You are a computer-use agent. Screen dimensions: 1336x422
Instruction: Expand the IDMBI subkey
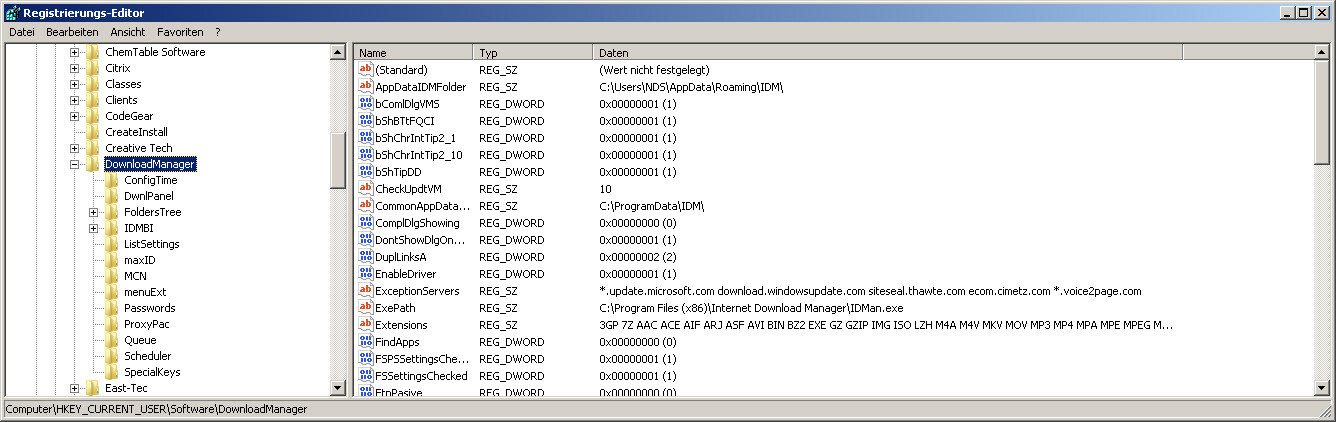pyautogui.click(x=94, y=228)
